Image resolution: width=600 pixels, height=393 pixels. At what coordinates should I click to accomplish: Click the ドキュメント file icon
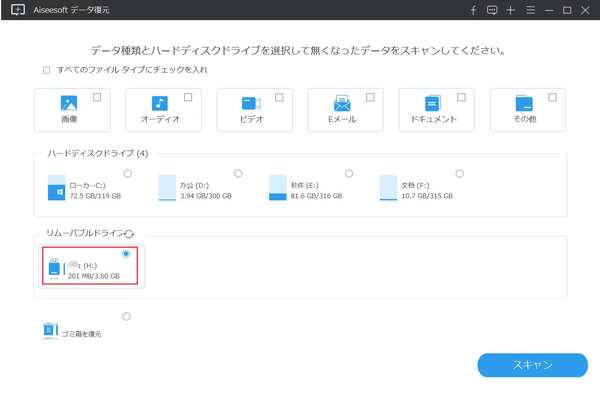(x=433, y=103)
